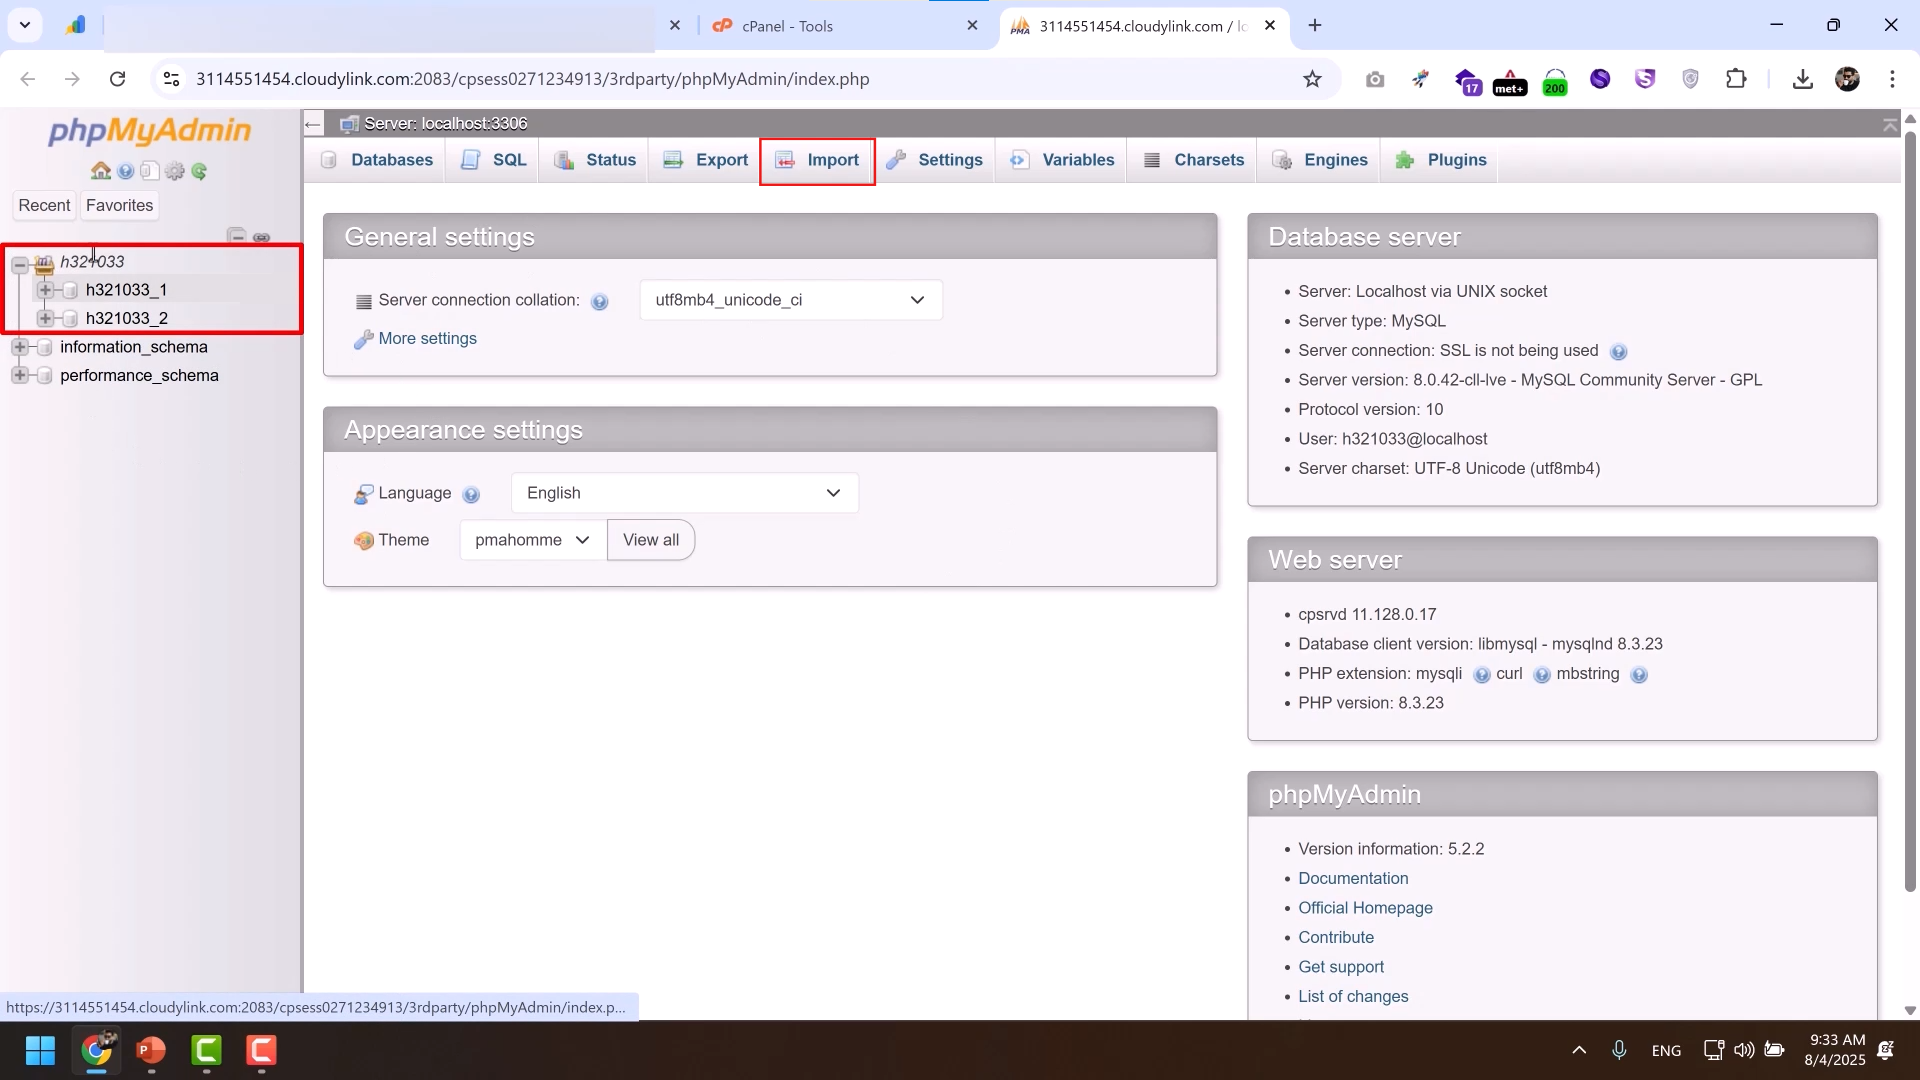Screen dimensions: 1920x1080
Task: Click the Contribute link
Action: (1336, 938)
